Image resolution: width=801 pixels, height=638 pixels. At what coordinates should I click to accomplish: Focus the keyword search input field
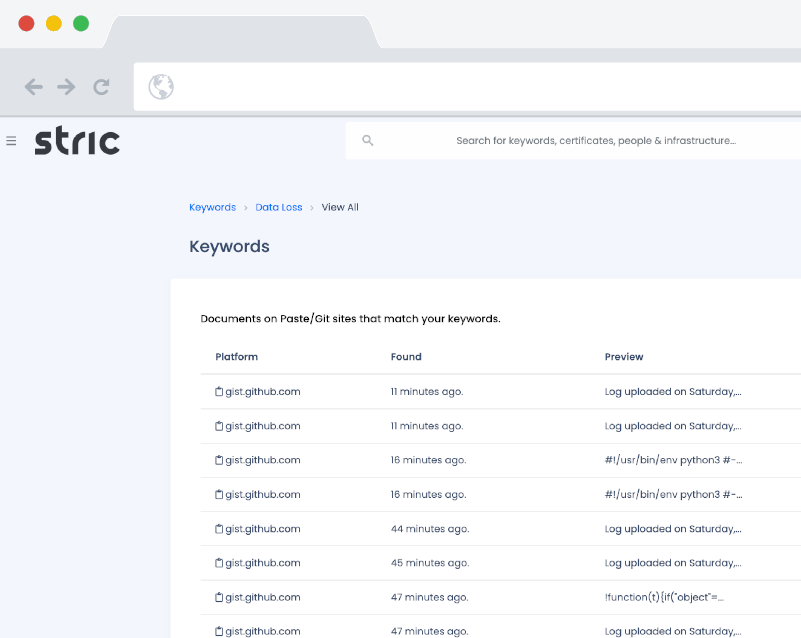pos(595,141)
